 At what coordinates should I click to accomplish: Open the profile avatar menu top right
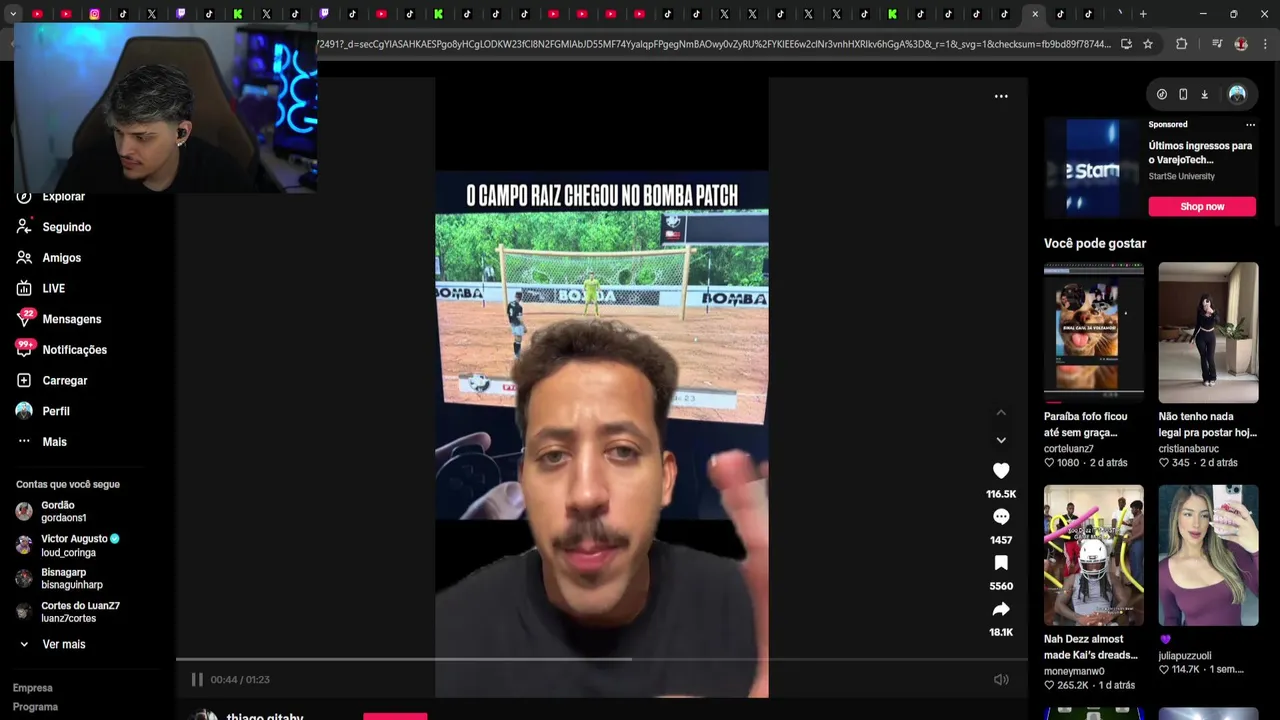coord(1237,94)
